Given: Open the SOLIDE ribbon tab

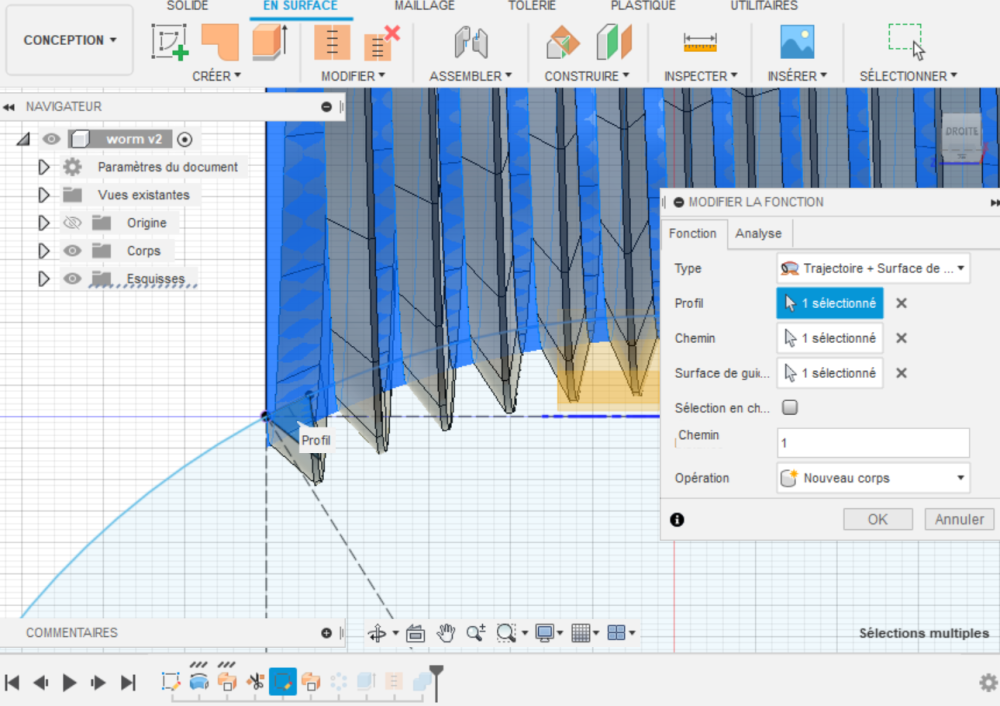Looking at the screenshot, I should coord(187,6).
